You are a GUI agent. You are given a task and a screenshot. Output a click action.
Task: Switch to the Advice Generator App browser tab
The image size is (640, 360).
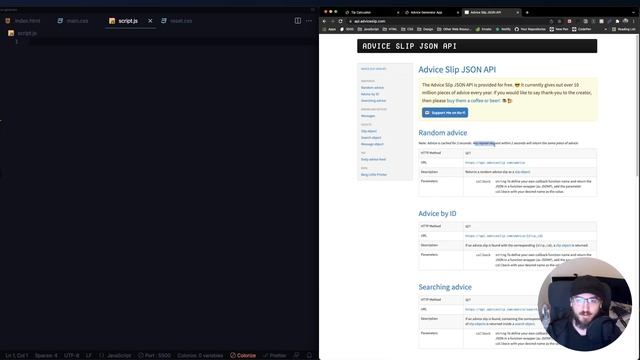tap(431, 13)
